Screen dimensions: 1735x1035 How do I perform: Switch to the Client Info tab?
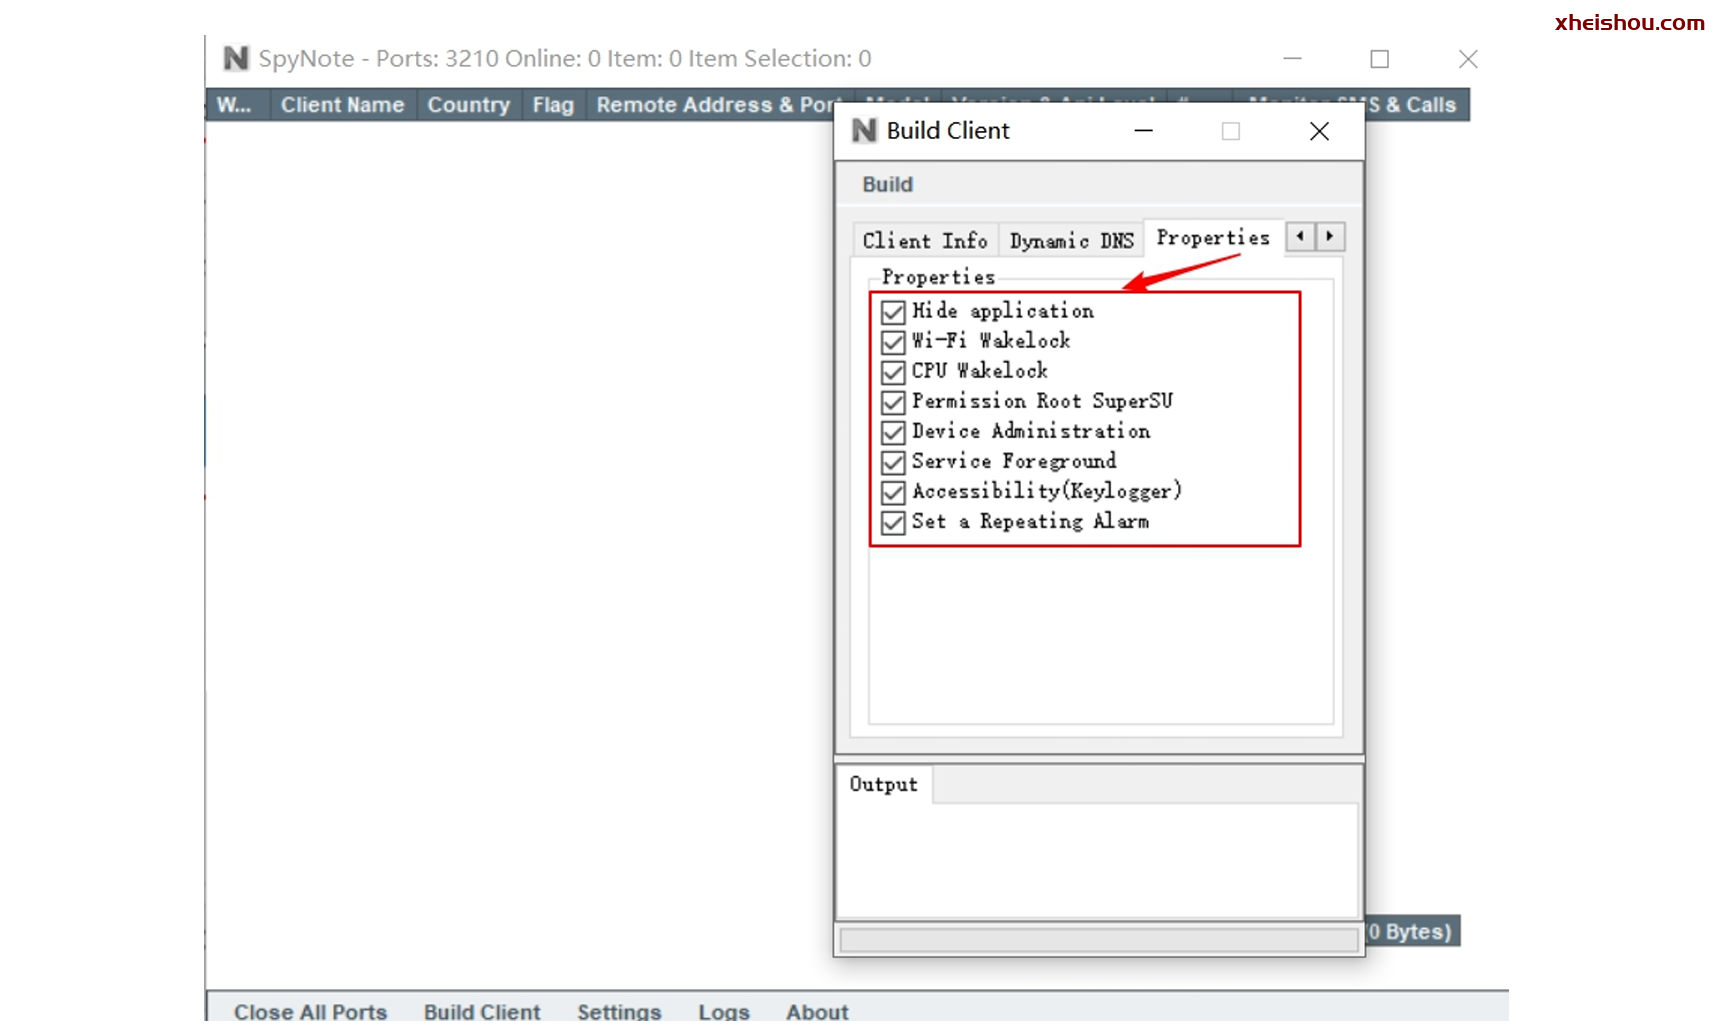[x=925, y=240]
